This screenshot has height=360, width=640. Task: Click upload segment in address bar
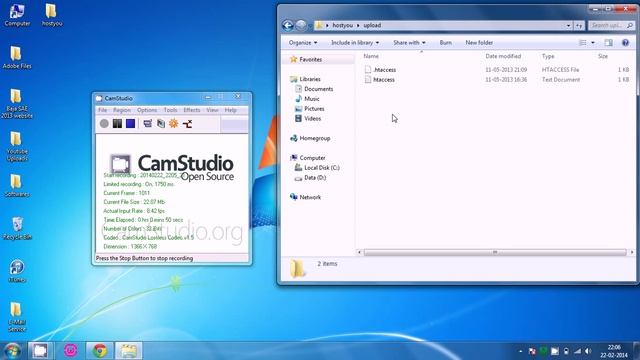[x=372, y=25]
